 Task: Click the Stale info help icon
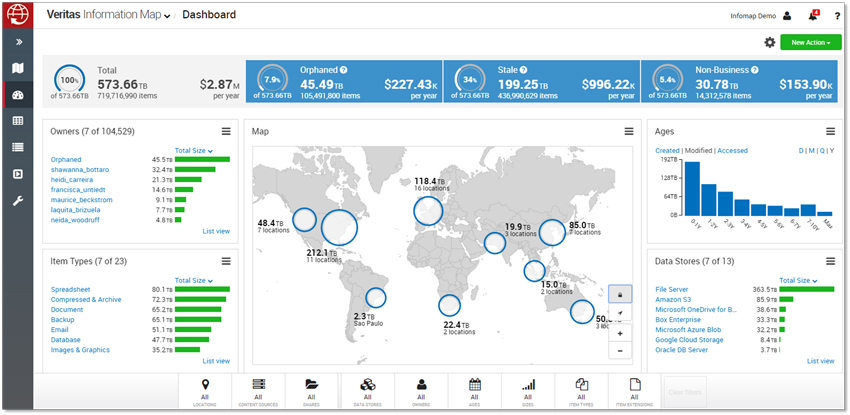[x=524, y=70]
